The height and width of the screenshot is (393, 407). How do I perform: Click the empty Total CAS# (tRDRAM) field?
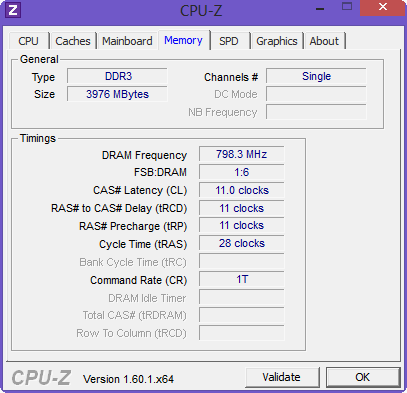[242, 315]
